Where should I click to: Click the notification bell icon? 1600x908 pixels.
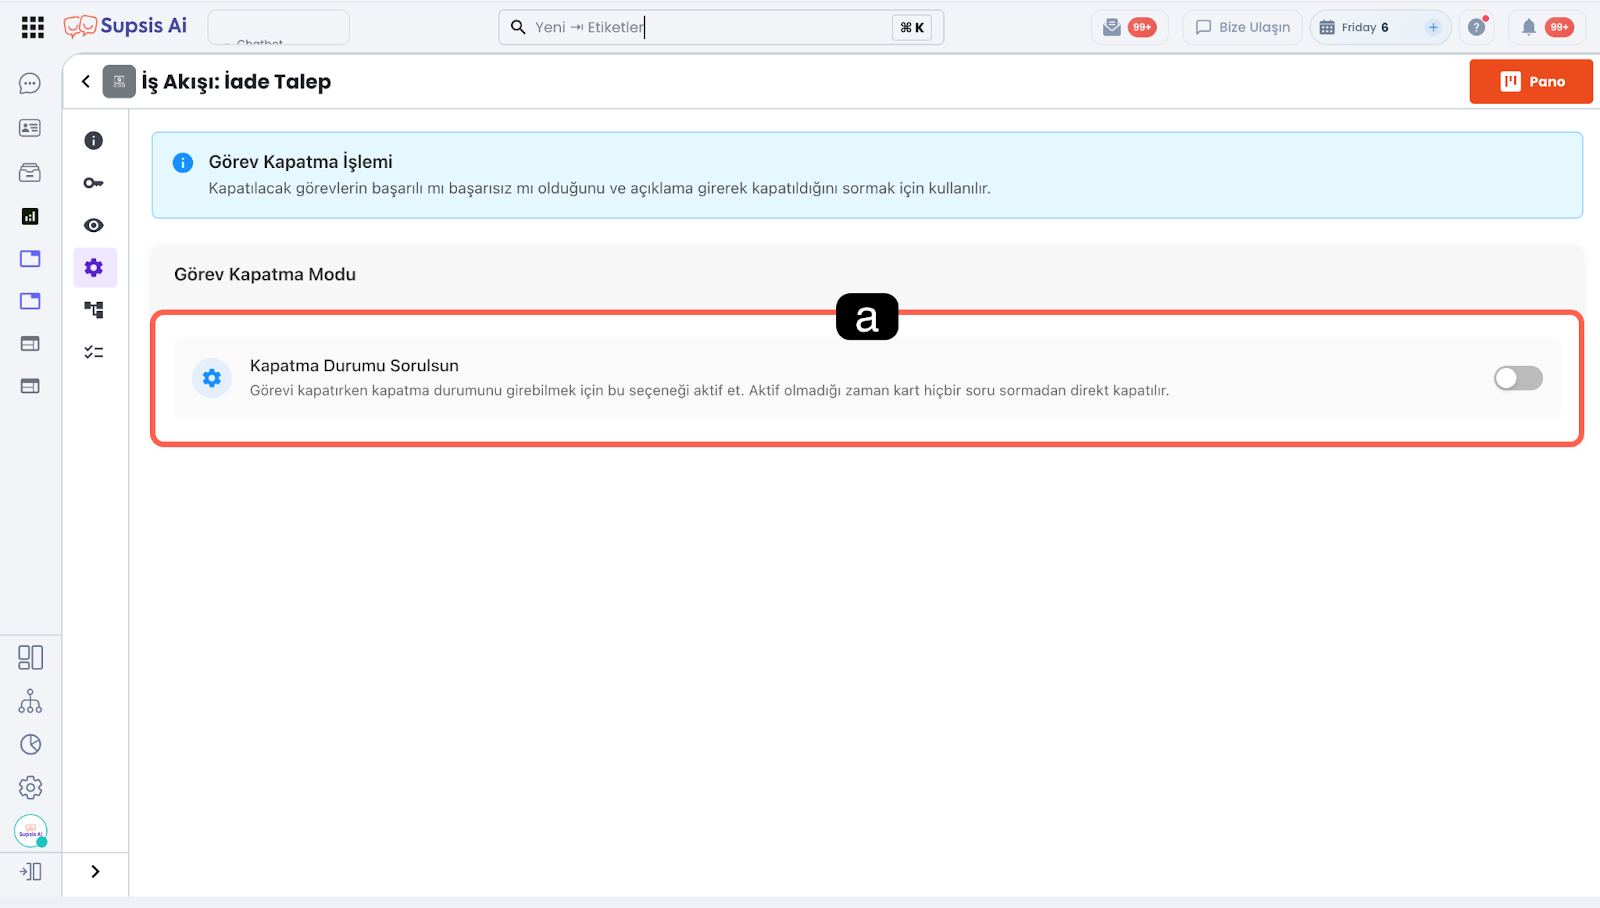click(x=1528, y=27)
